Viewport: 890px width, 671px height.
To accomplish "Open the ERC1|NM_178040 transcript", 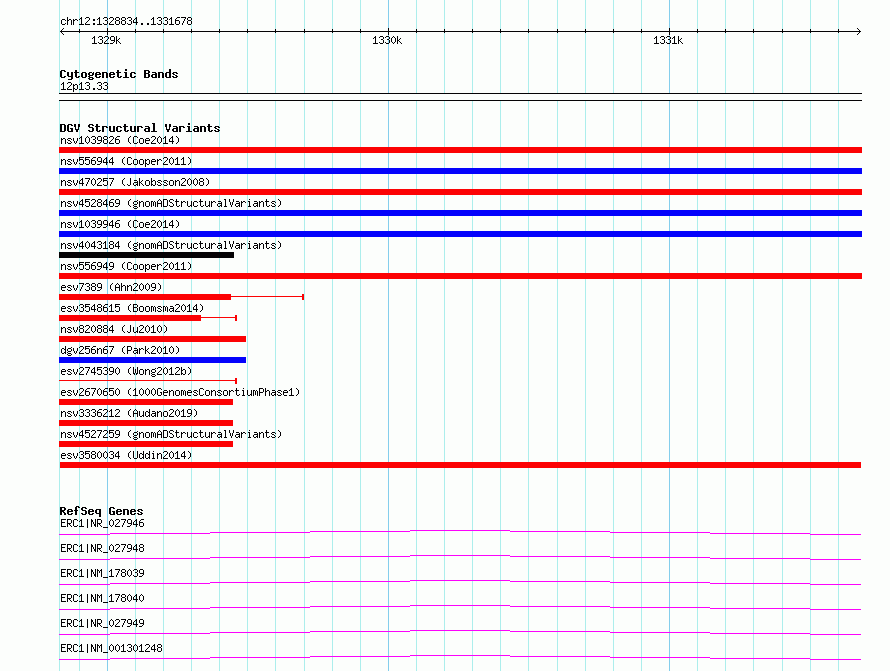I will coord(102,598).
